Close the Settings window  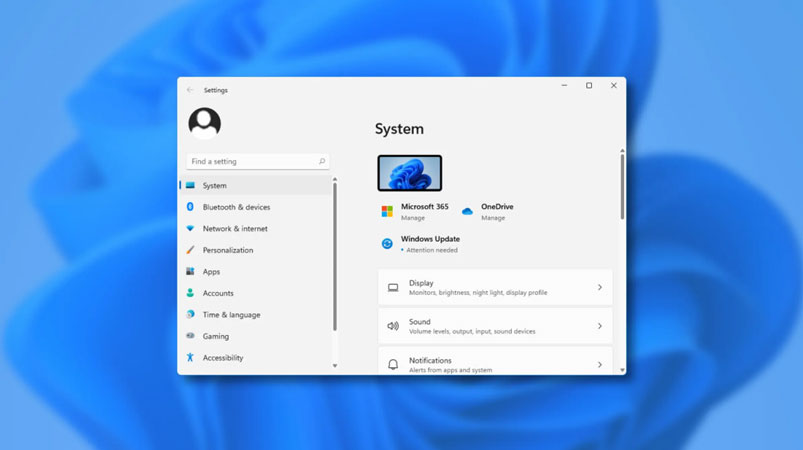coord(614,85)
